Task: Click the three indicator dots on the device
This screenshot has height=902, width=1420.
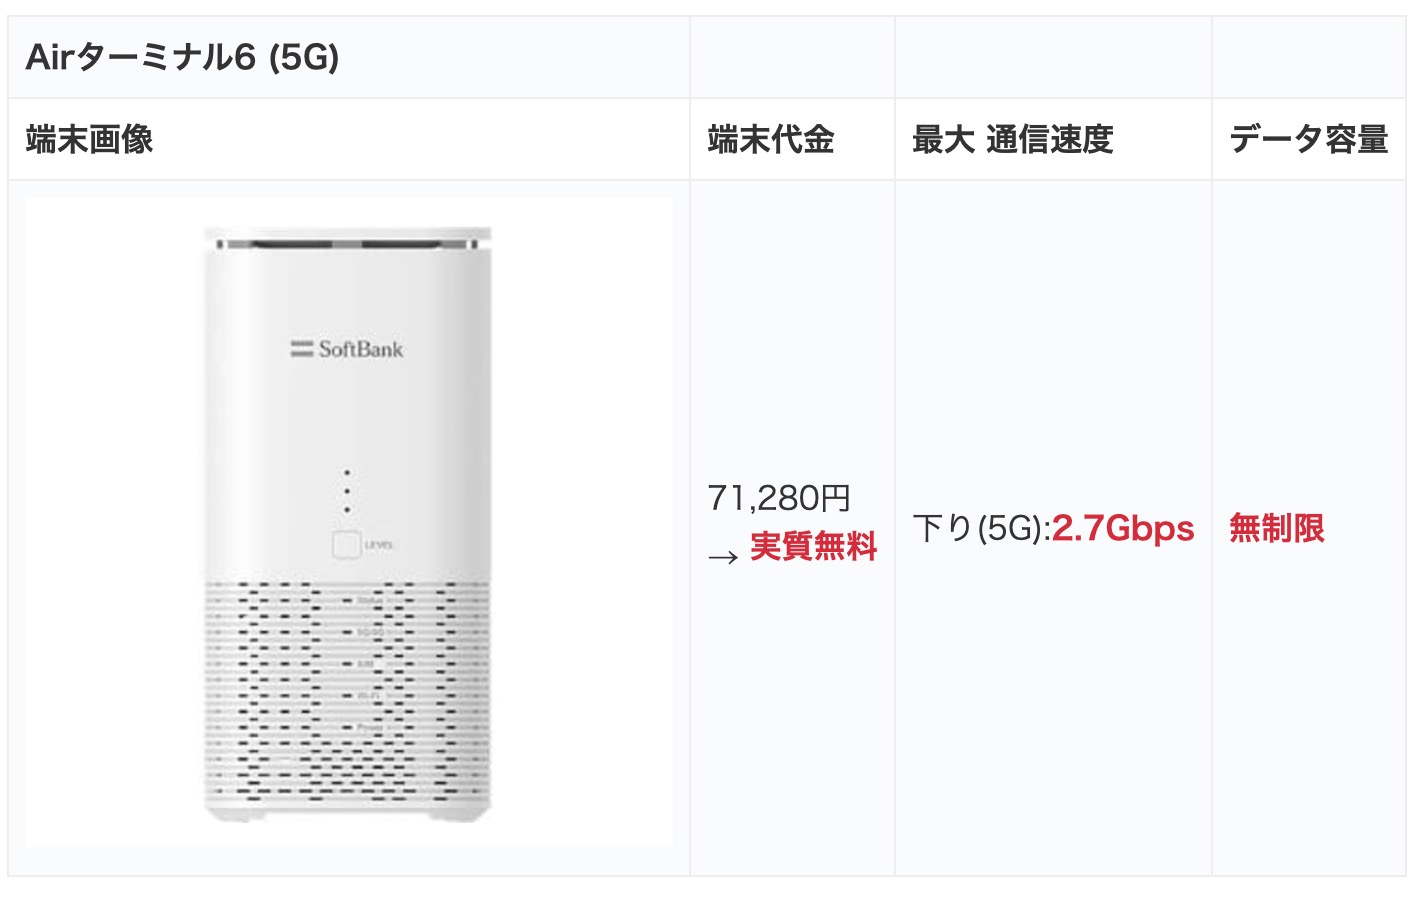Action: tap(347, 491)
